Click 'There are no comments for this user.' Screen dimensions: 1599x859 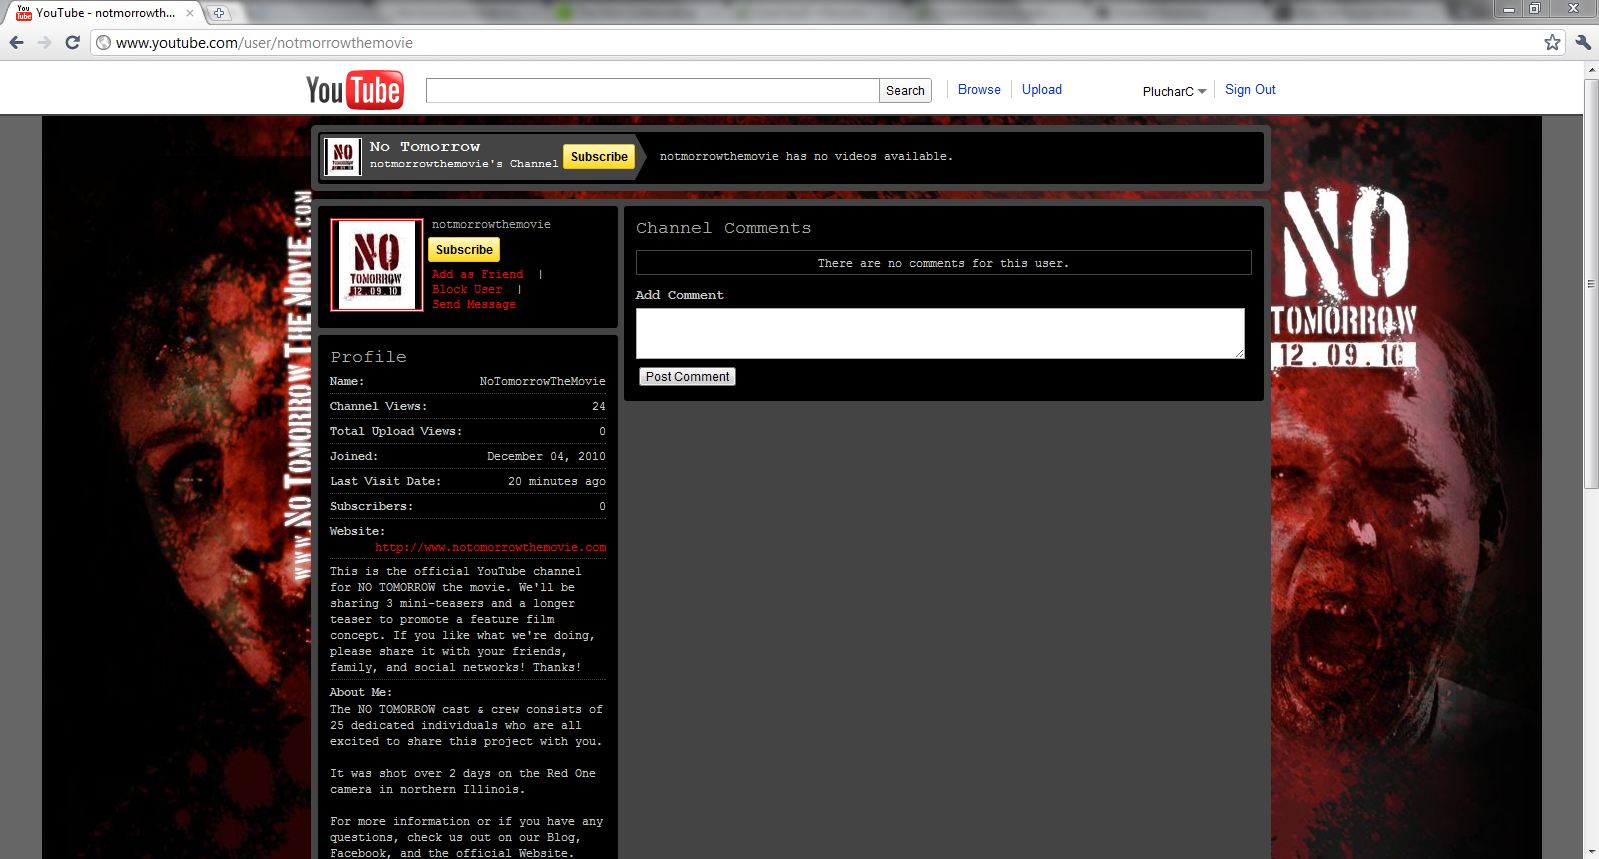[x=943, y=263]
